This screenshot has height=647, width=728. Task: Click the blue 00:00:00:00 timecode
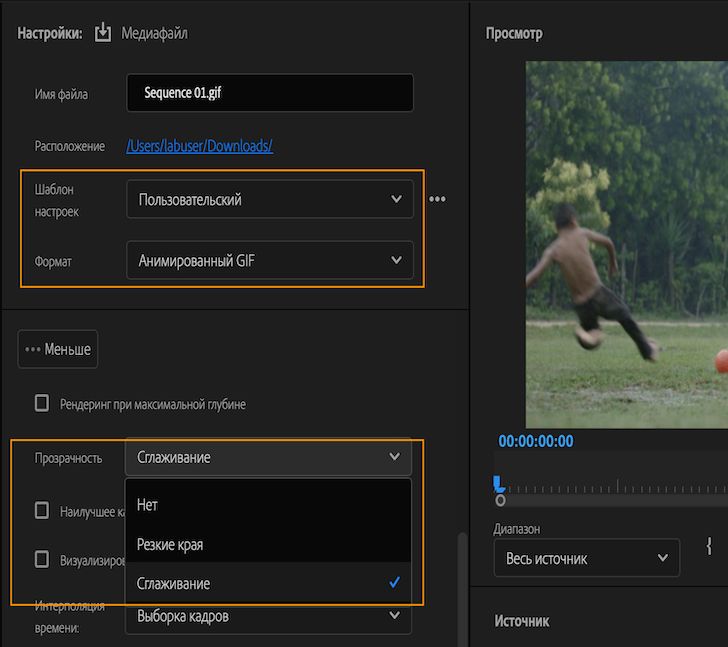click(x=536, y=441)
